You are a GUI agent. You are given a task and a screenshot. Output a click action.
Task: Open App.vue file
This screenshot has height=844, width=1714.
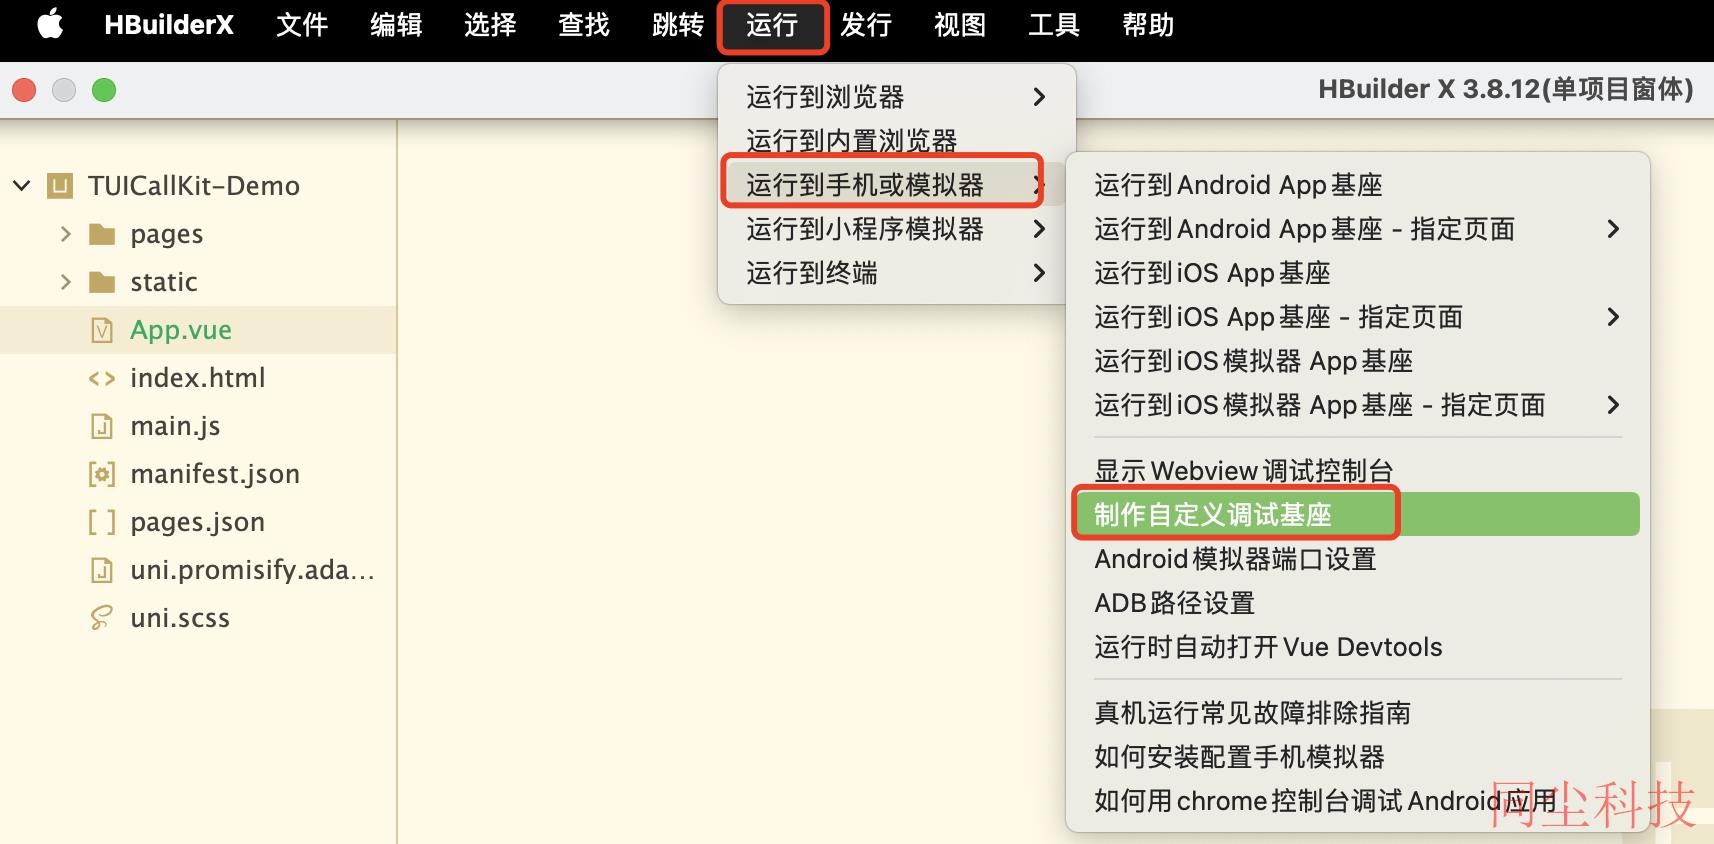click(x=181, y=330)
